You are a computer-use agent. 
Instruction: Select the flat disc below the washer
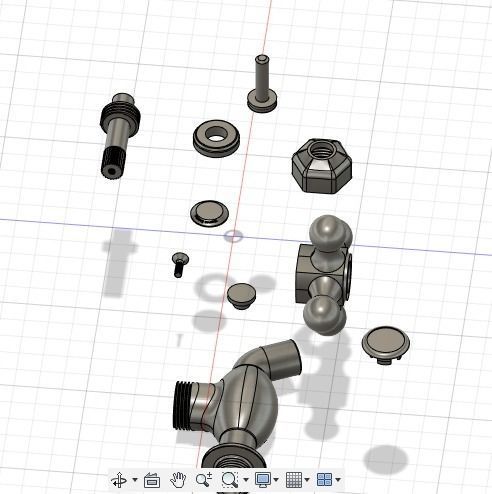coord(209,213)
